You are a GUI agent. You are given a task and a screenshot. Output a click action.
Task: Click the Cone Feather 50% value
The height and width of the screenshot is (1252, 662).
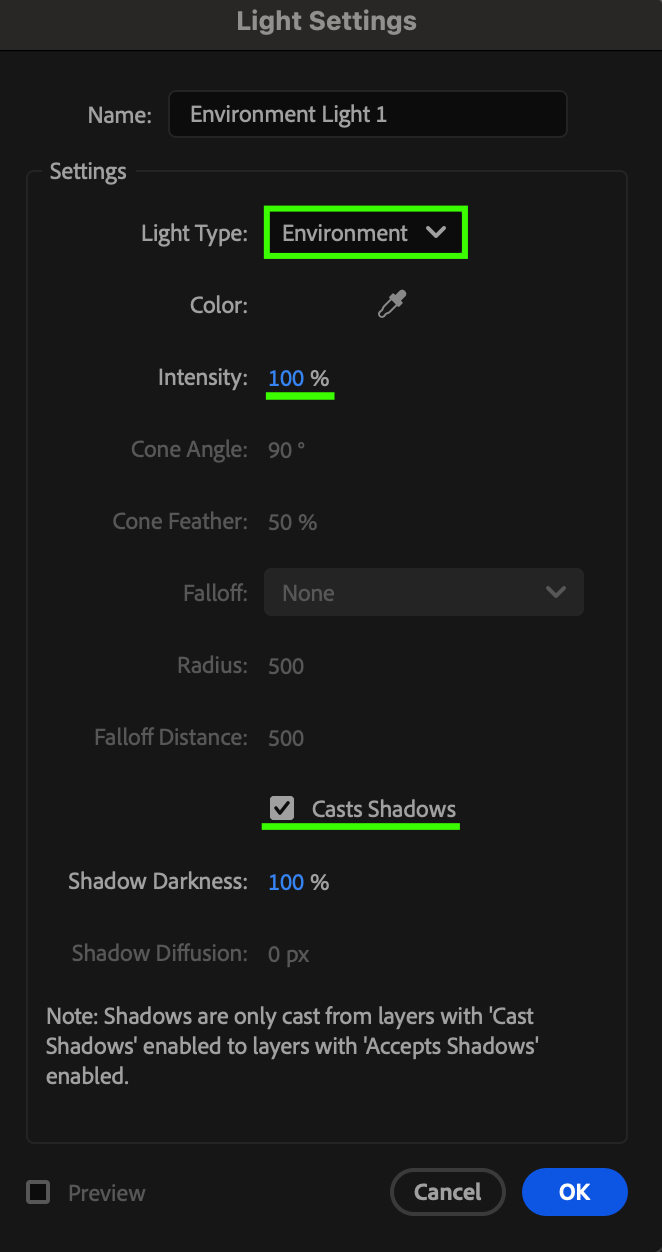click(292, 522)
